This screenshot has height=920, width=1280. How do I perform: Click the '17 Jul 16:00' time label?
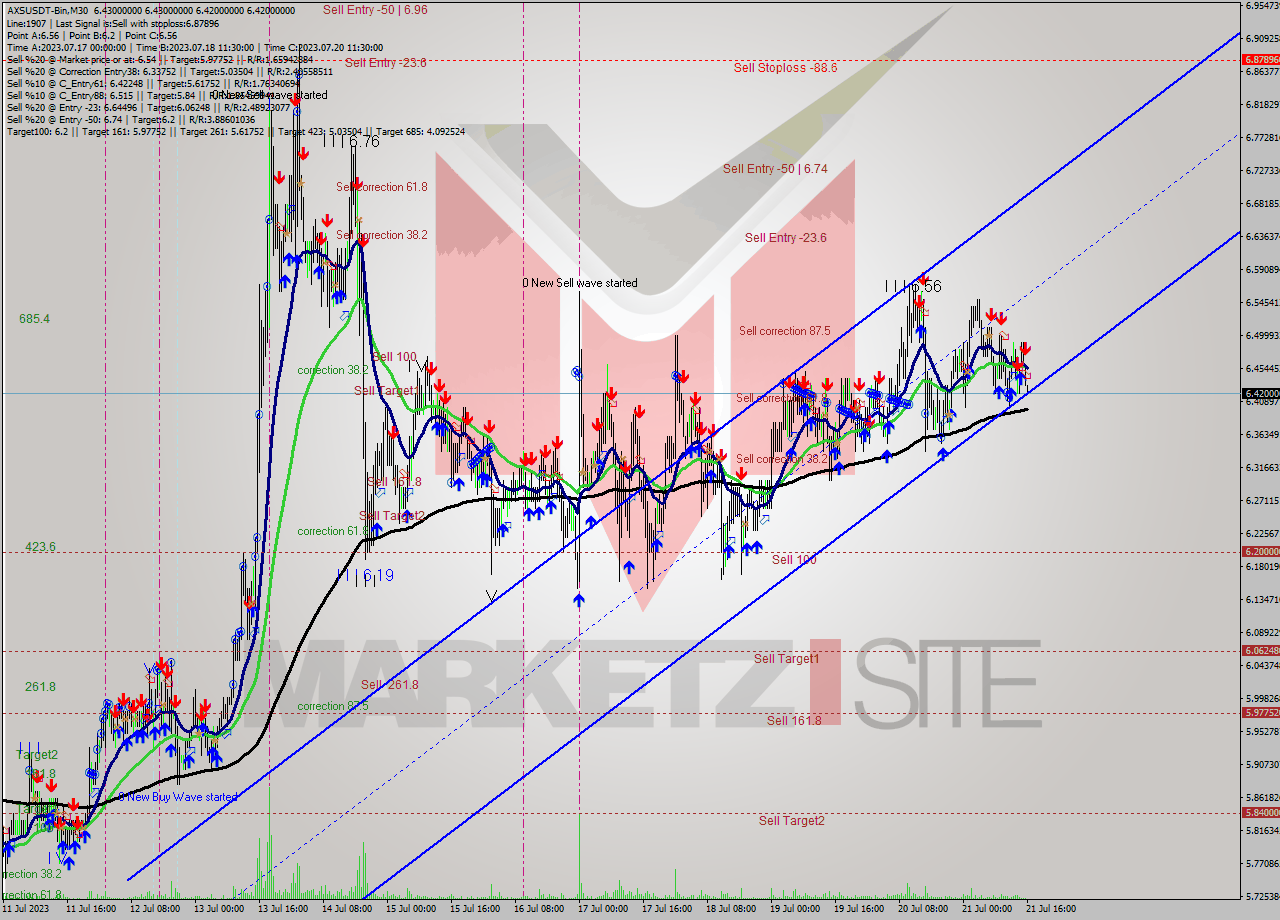[669, 909]
